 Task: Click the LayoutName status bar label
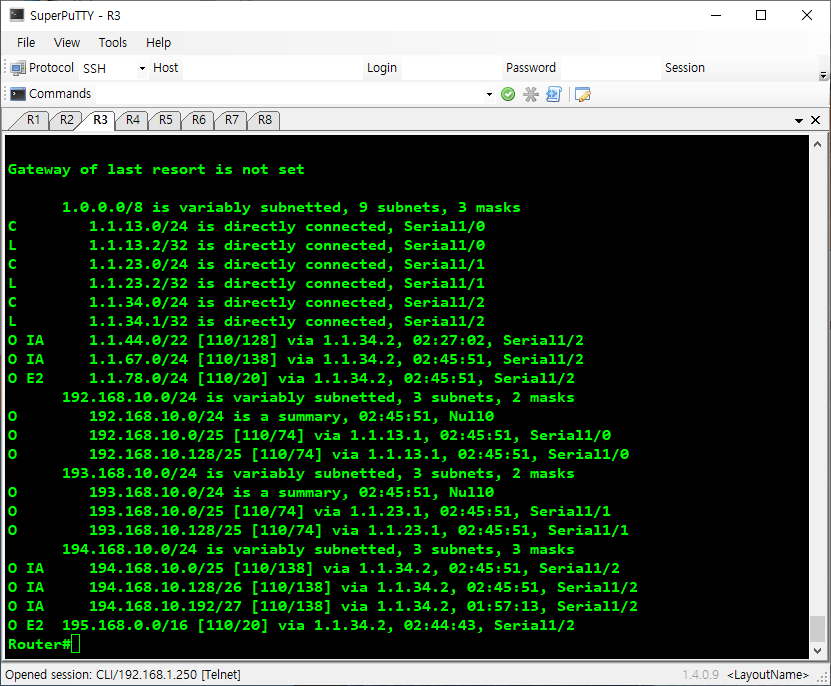click(x=768, y=675)
